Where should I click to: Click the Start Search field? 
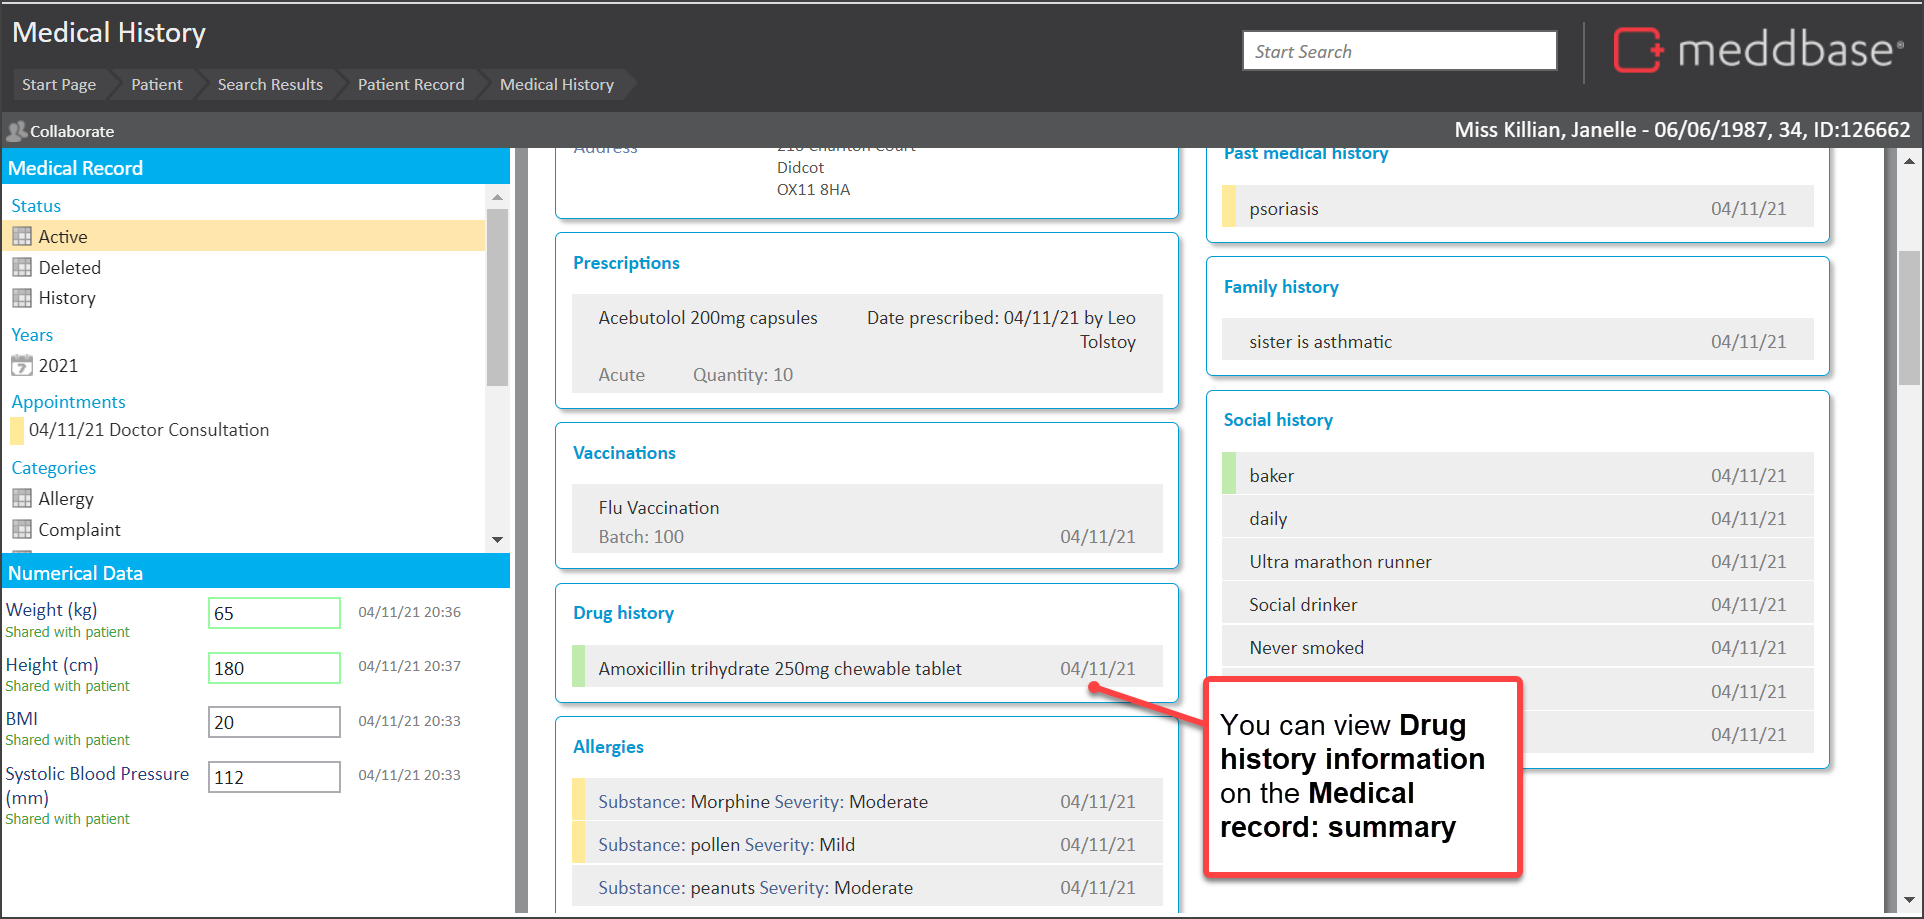pos(1398,51)
